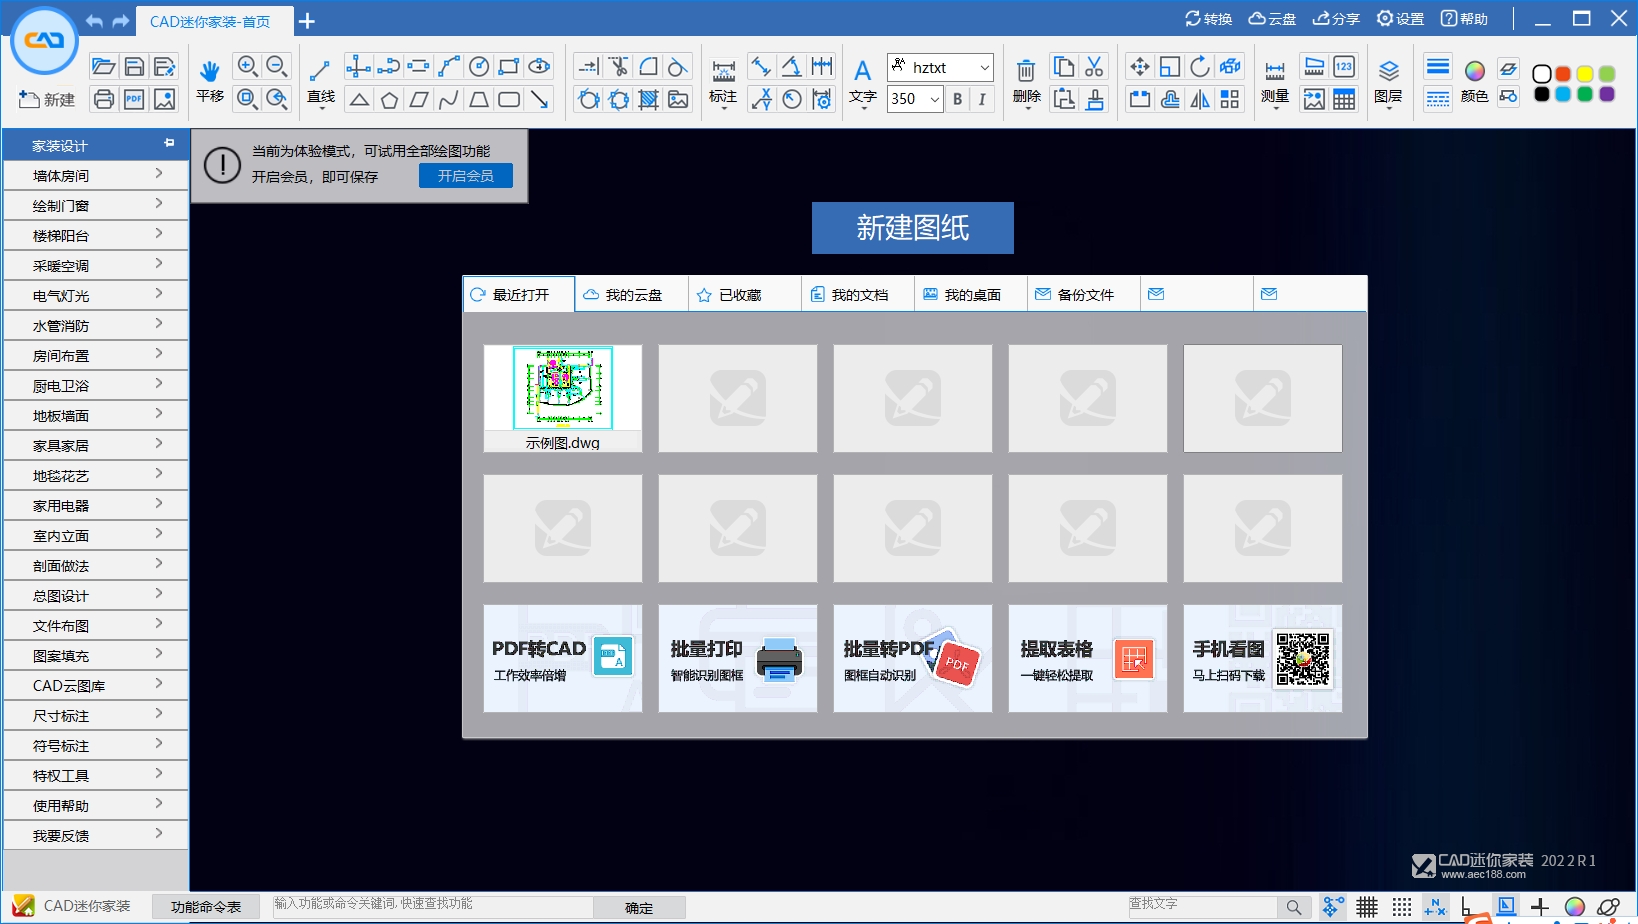Open the layers (图层) tool
The width and height of the screenshot is (1638, 924).
coord(1388,80)
